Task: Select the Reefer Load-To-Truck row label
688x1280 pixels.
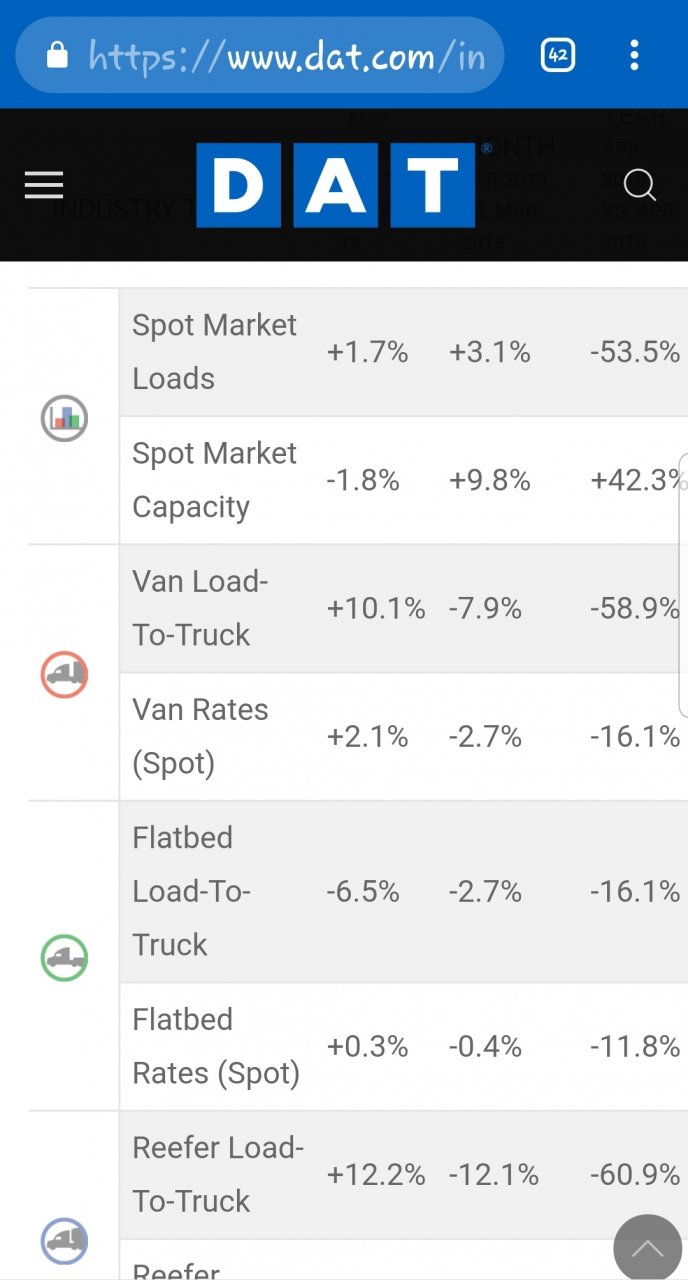Action: [218, 1174]
